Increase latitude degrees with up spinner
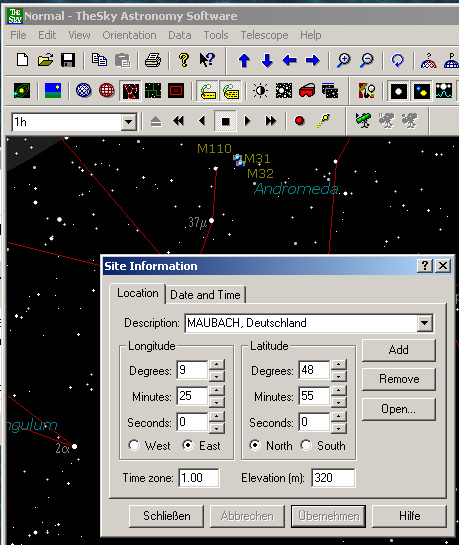Image resolution: width=459 pixels, height=545 pixels. [339, 364]
